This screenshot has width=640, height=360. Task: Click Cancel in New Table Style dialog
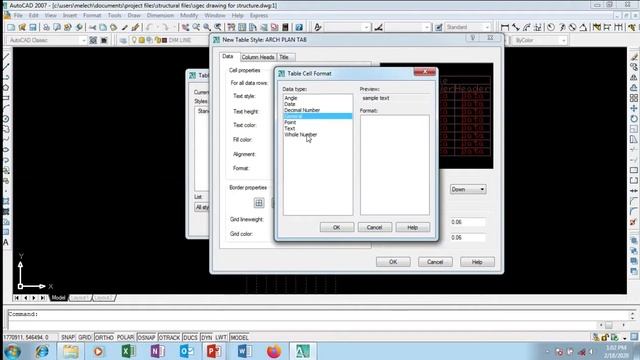click(x=435, y=262)
